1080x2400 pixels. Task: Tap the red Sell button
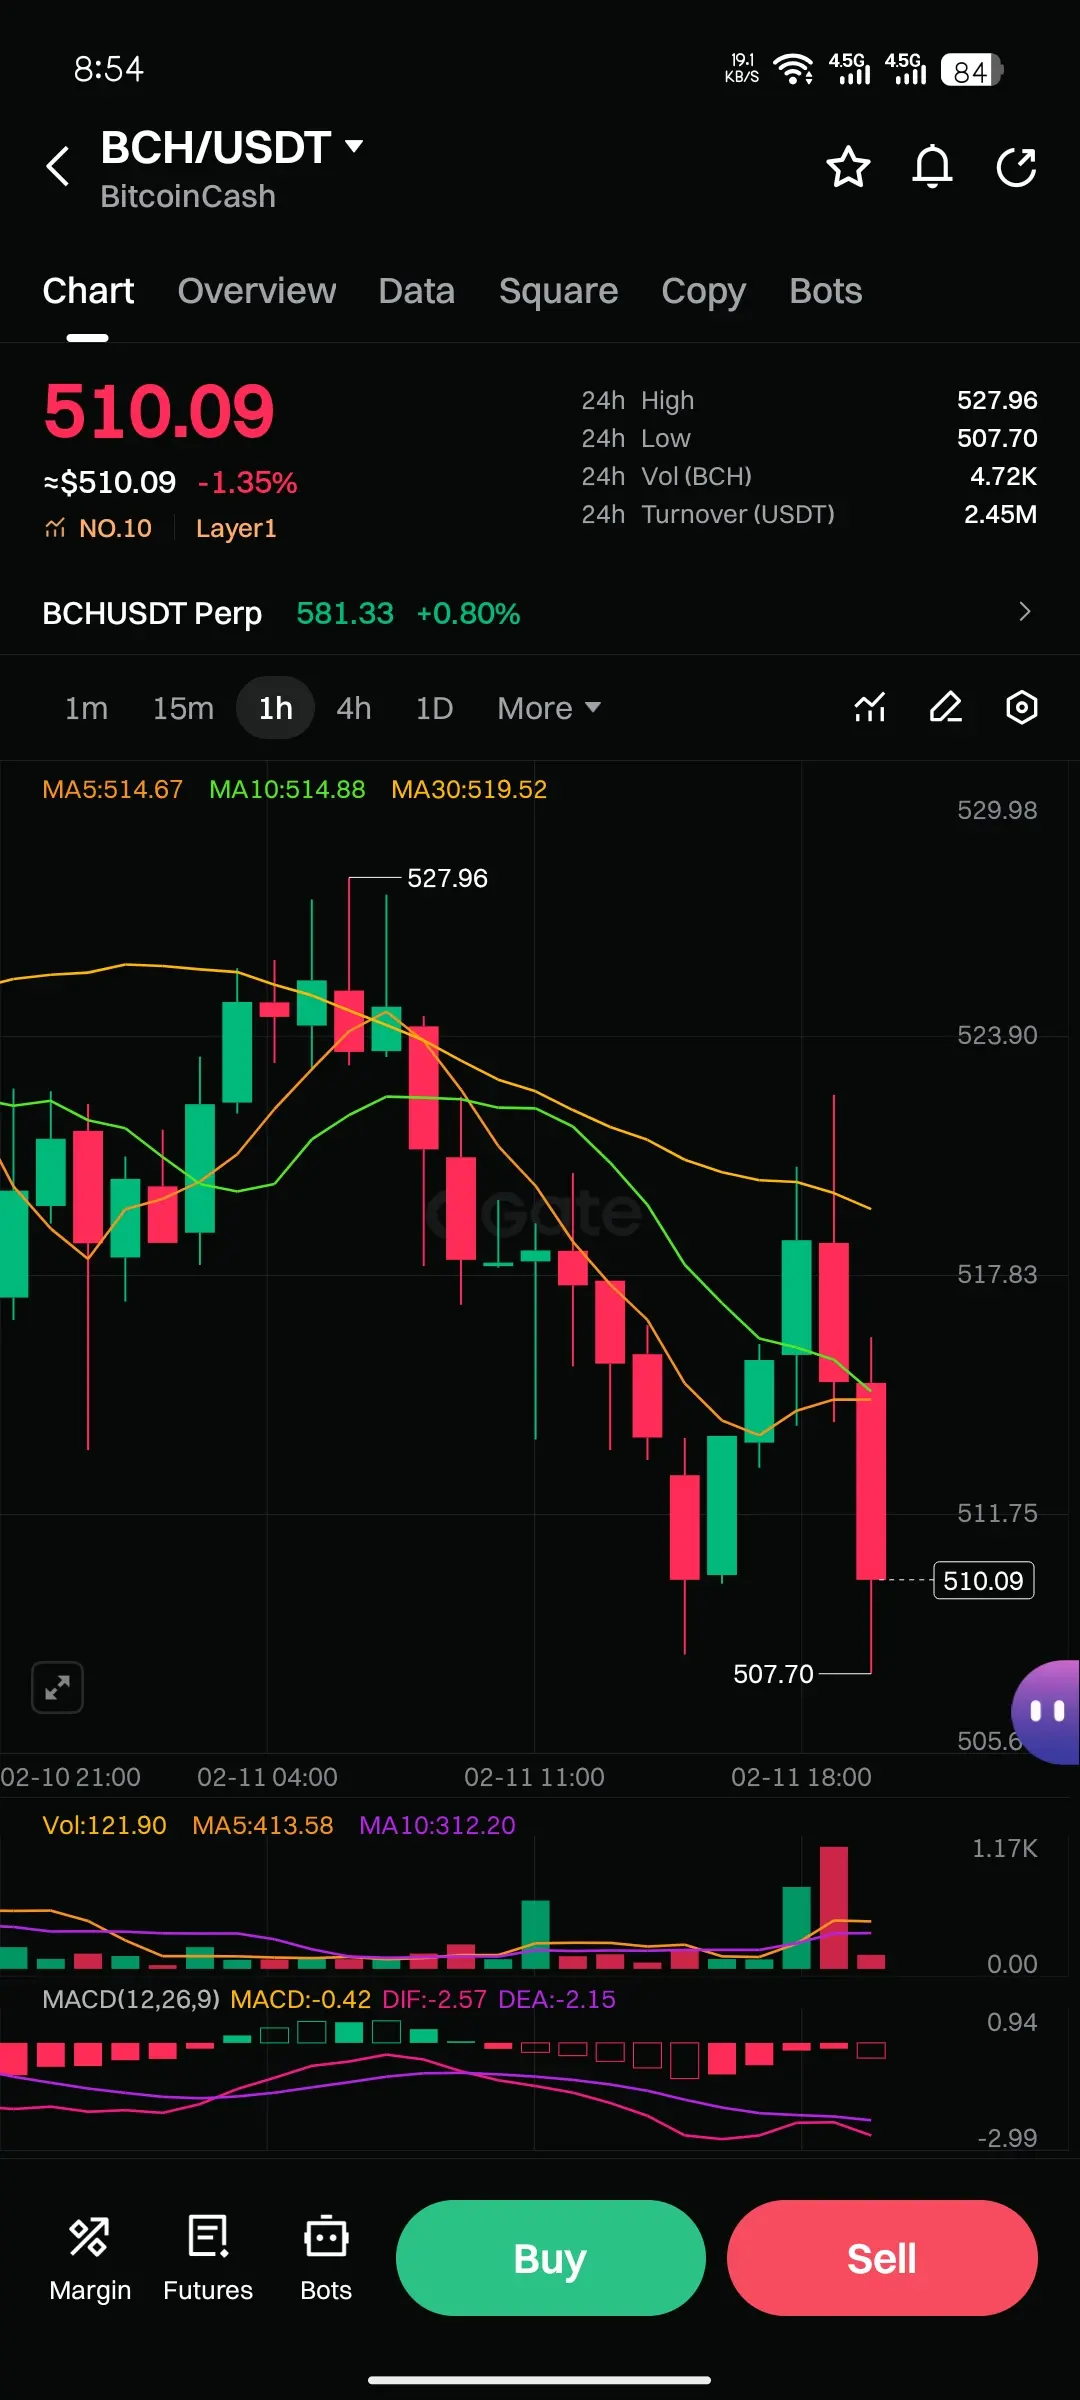[882, 2258]
